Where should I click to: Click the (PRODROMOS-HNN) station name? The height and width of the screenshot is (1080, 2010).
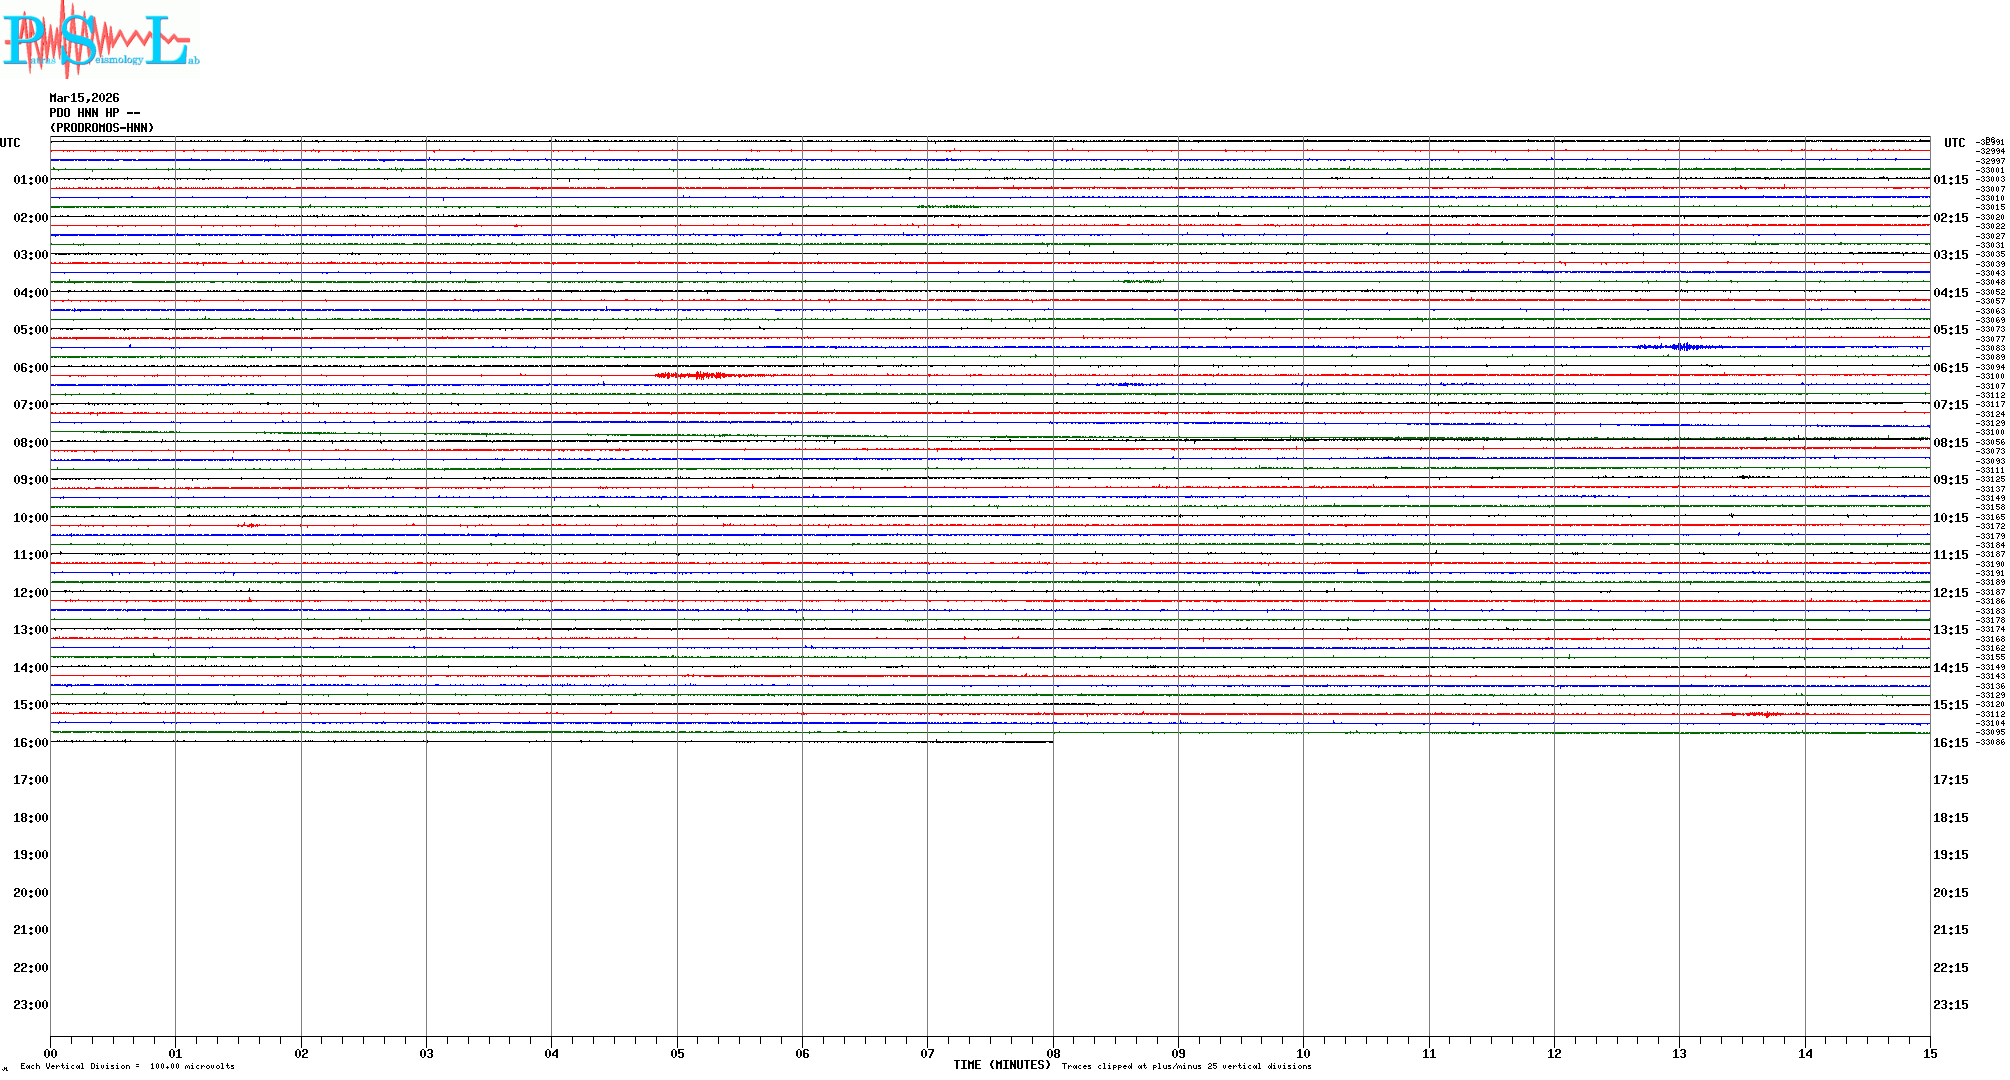tap(102, 128)
